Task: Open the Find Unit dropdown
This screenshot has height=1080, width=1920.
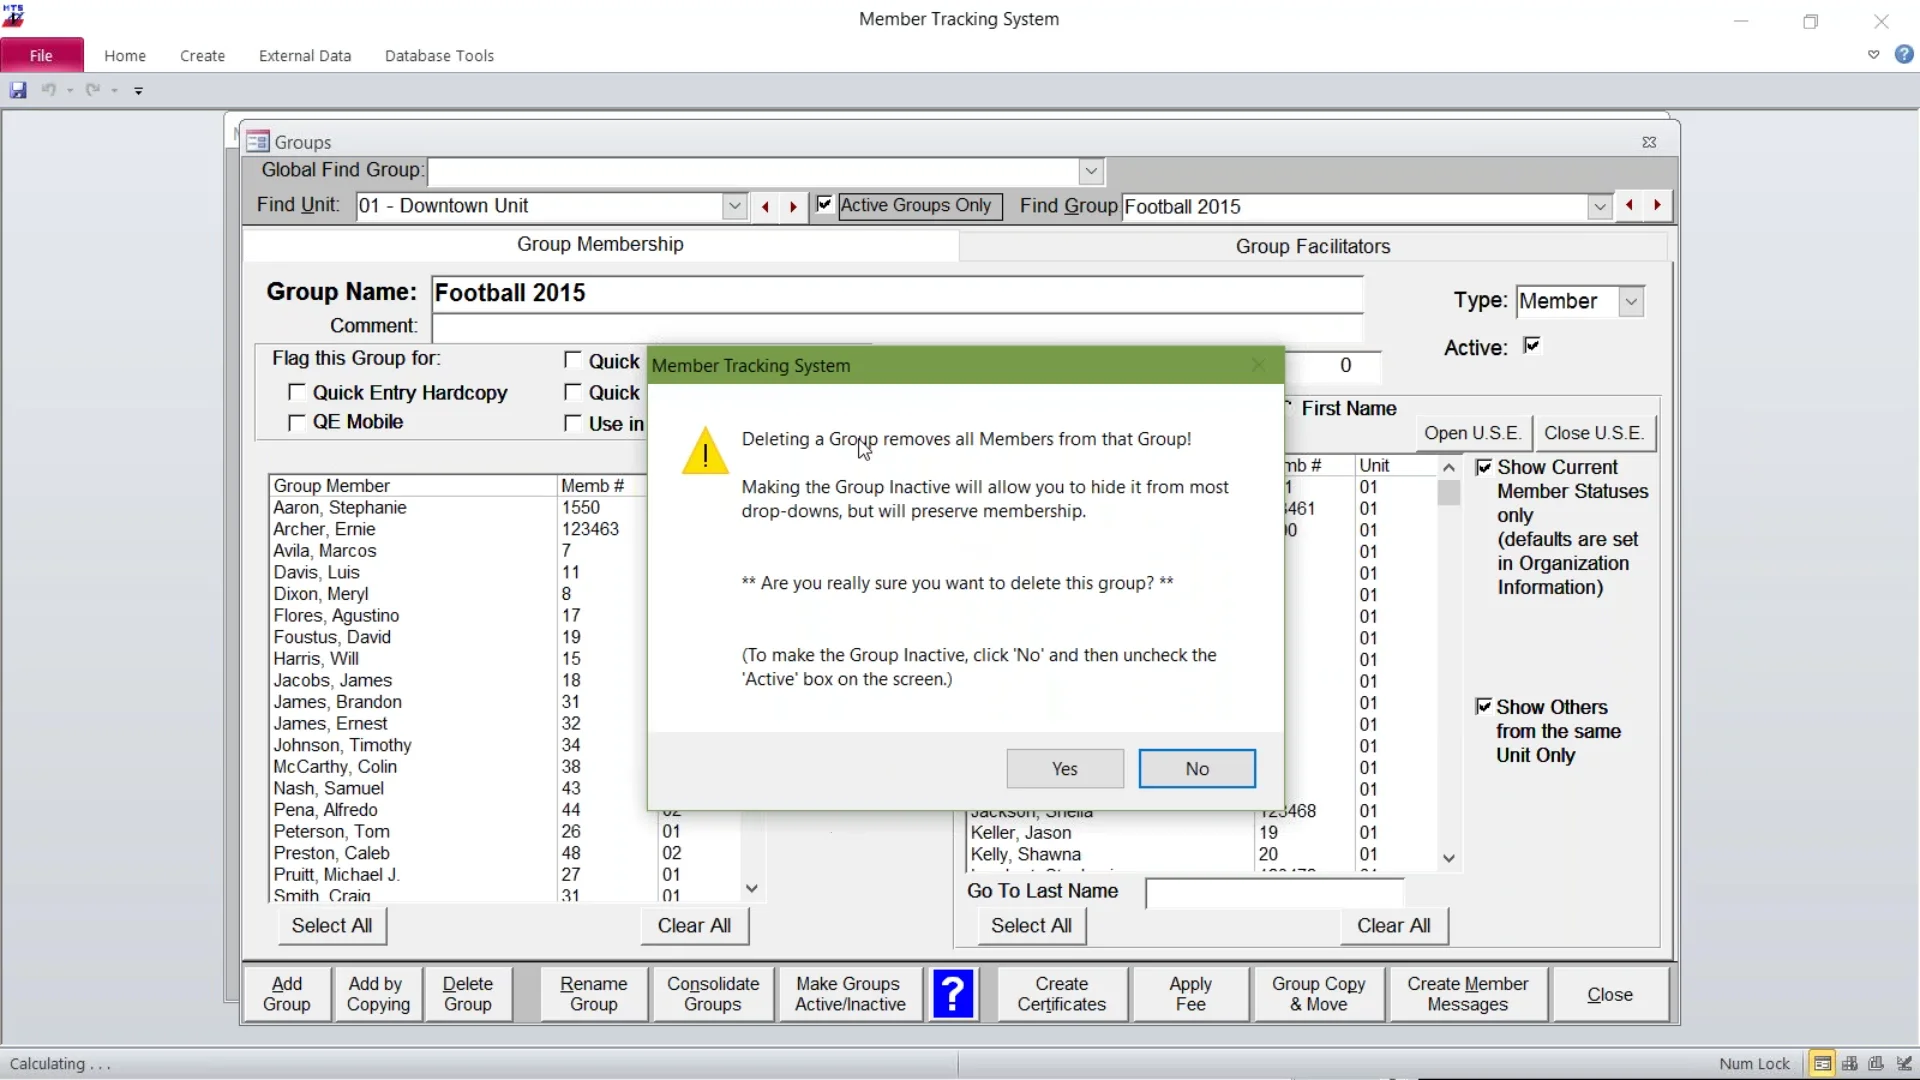Action: click(x=735, y=207)
